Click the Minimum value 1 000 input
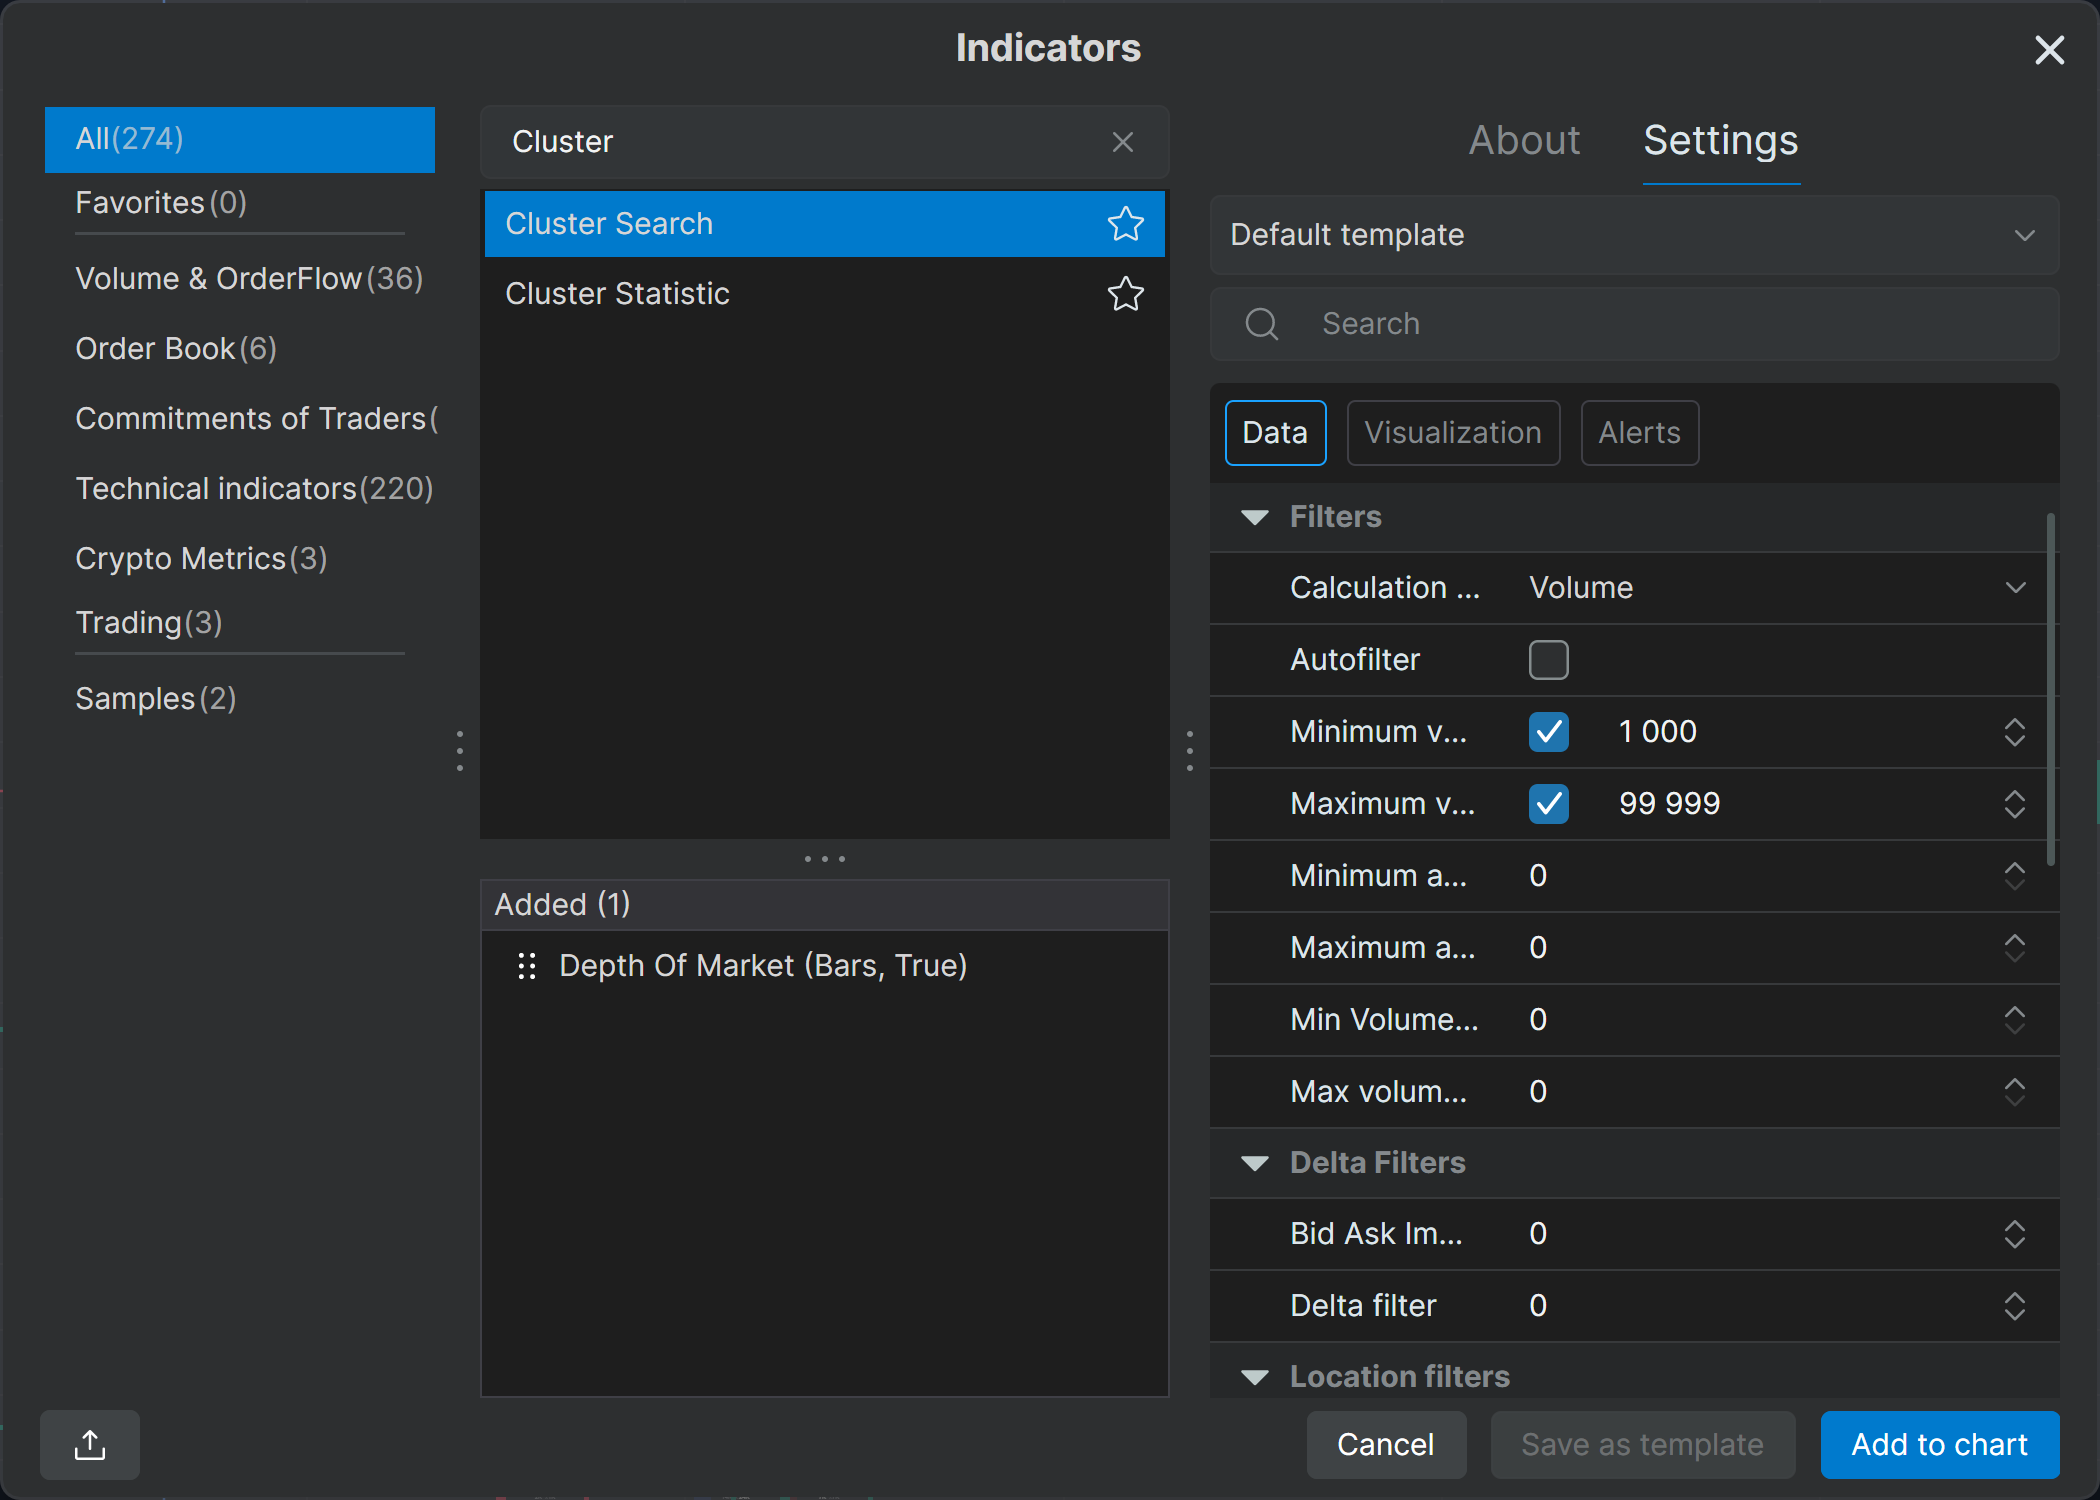This screenshot has height=1500, width=2100. pos(1800,732)
